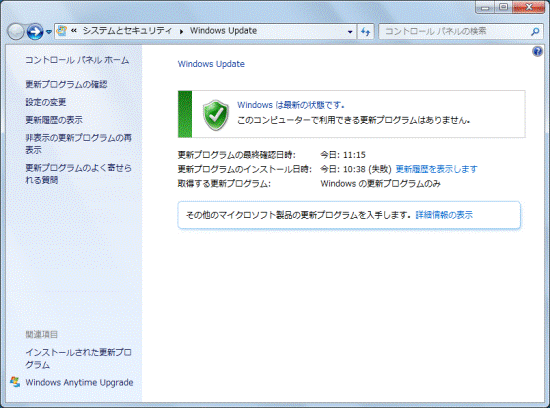The height and width of the screenshot is (408, 550).
Task: Open インストールされた更新プログラム link
Action: click(79, 359)
